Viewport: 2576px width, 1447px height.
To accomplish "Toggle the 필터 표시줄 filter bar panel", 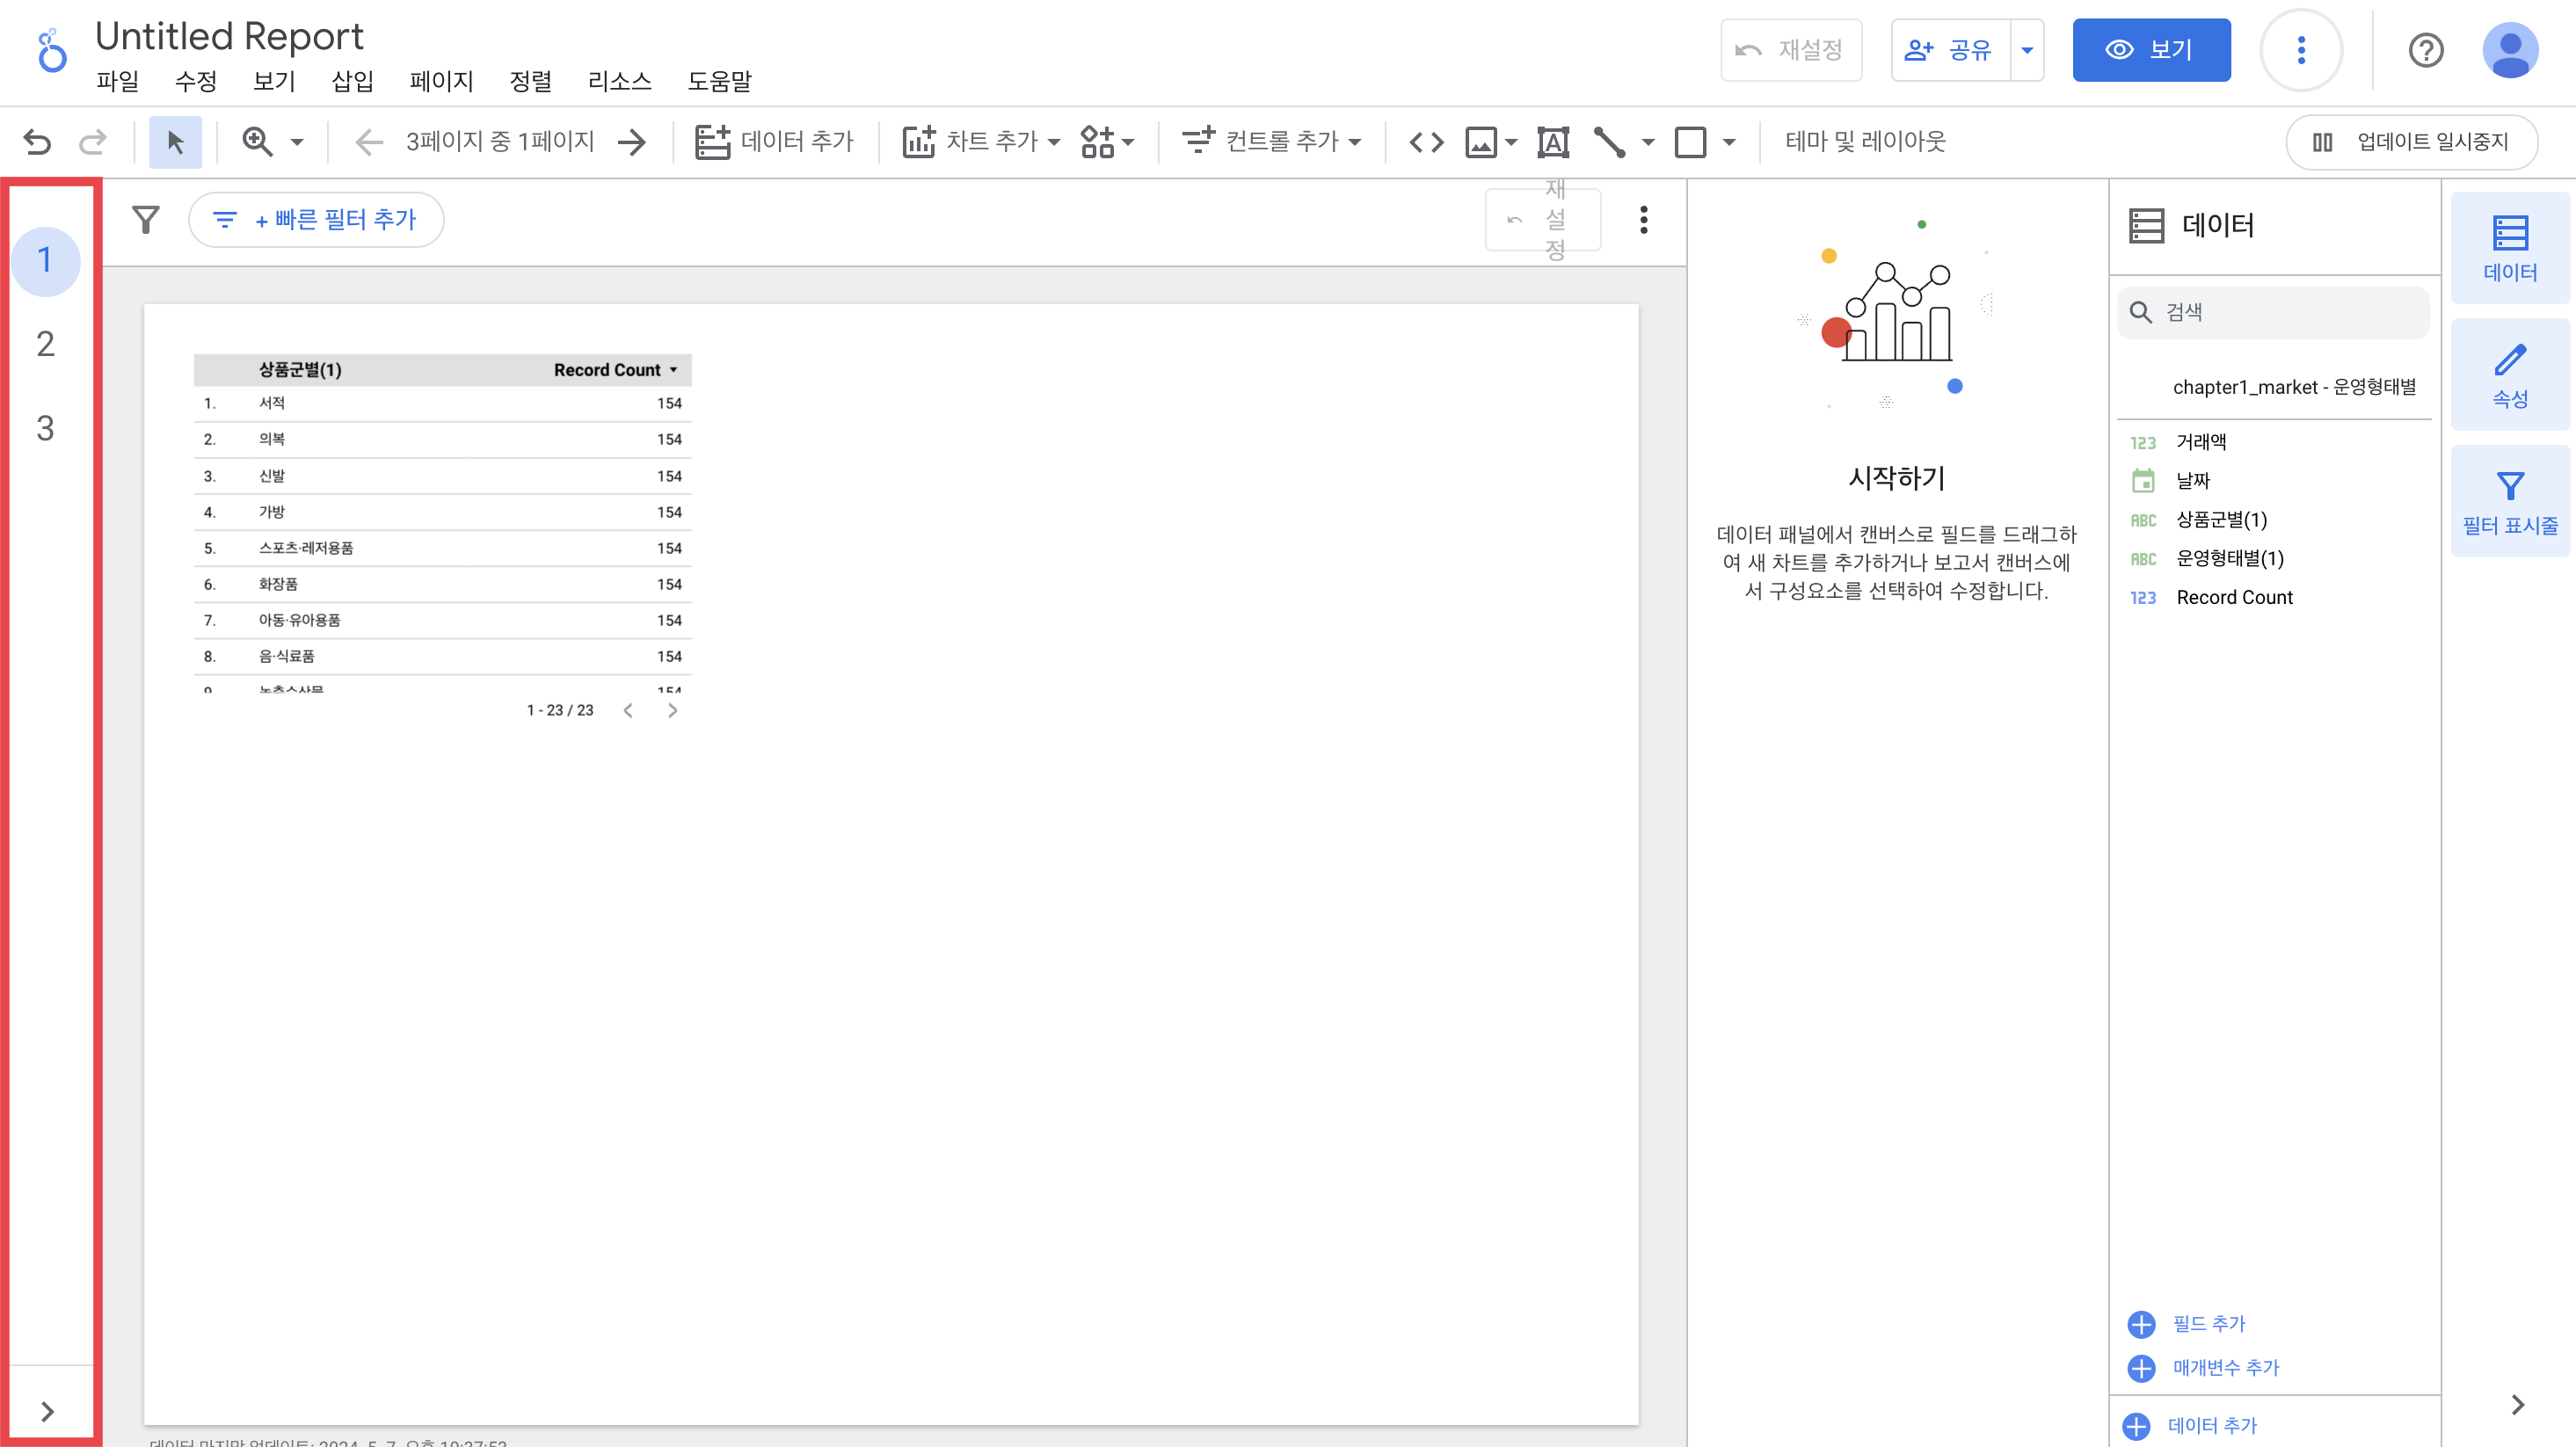I will coord(2509,502).
